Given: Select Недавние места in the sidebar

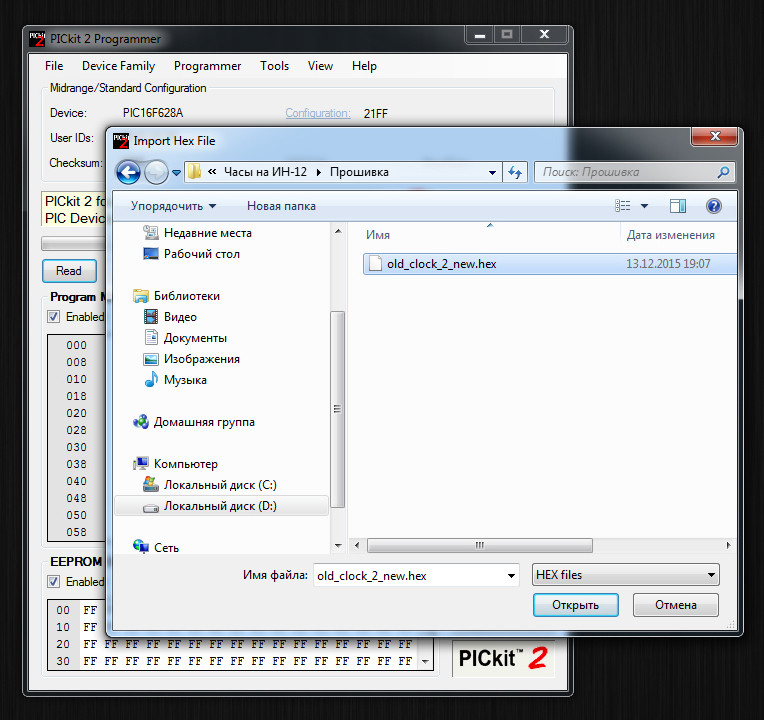Looking at the screenshot, I should (x=208, y=233).
